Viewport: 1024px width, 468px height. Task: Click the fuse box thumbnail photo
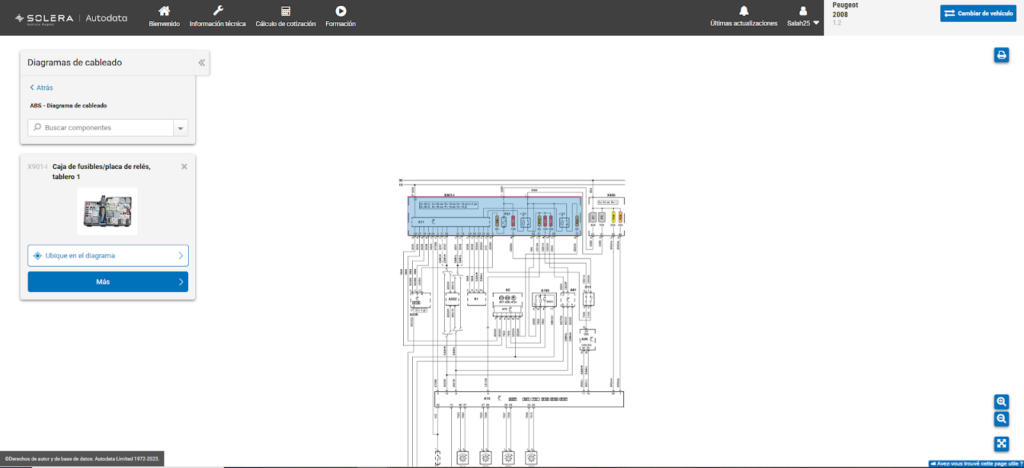107,211
